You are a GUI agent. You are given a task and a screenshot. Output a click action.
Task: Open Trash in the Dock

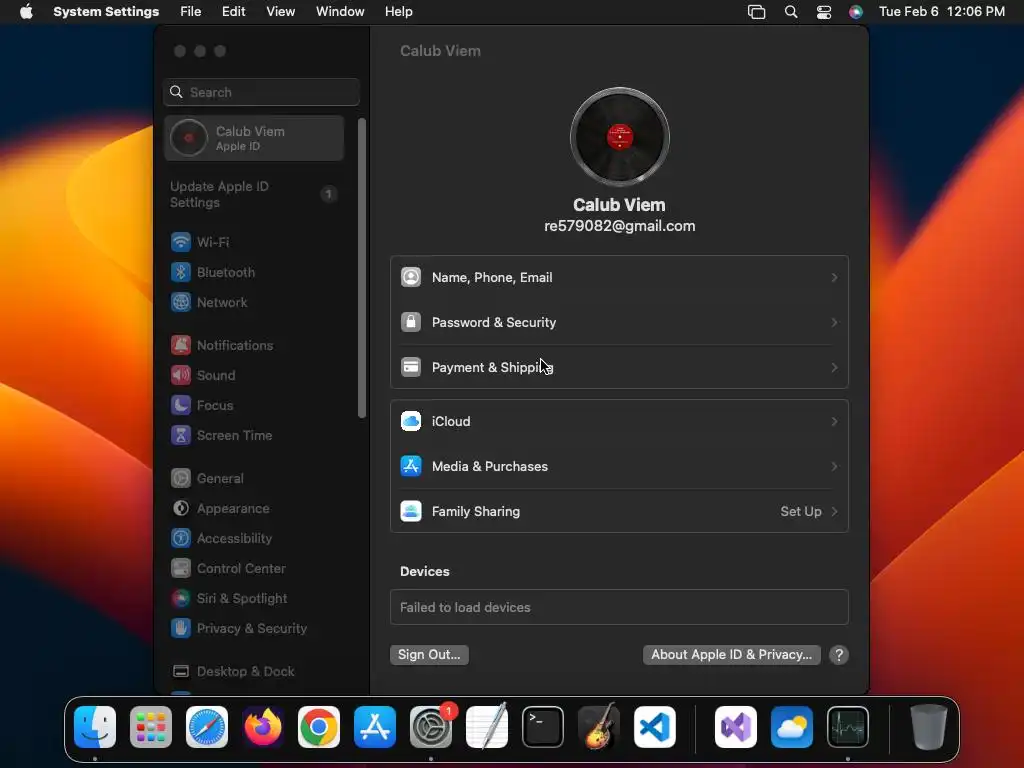(x=928, y=727)
